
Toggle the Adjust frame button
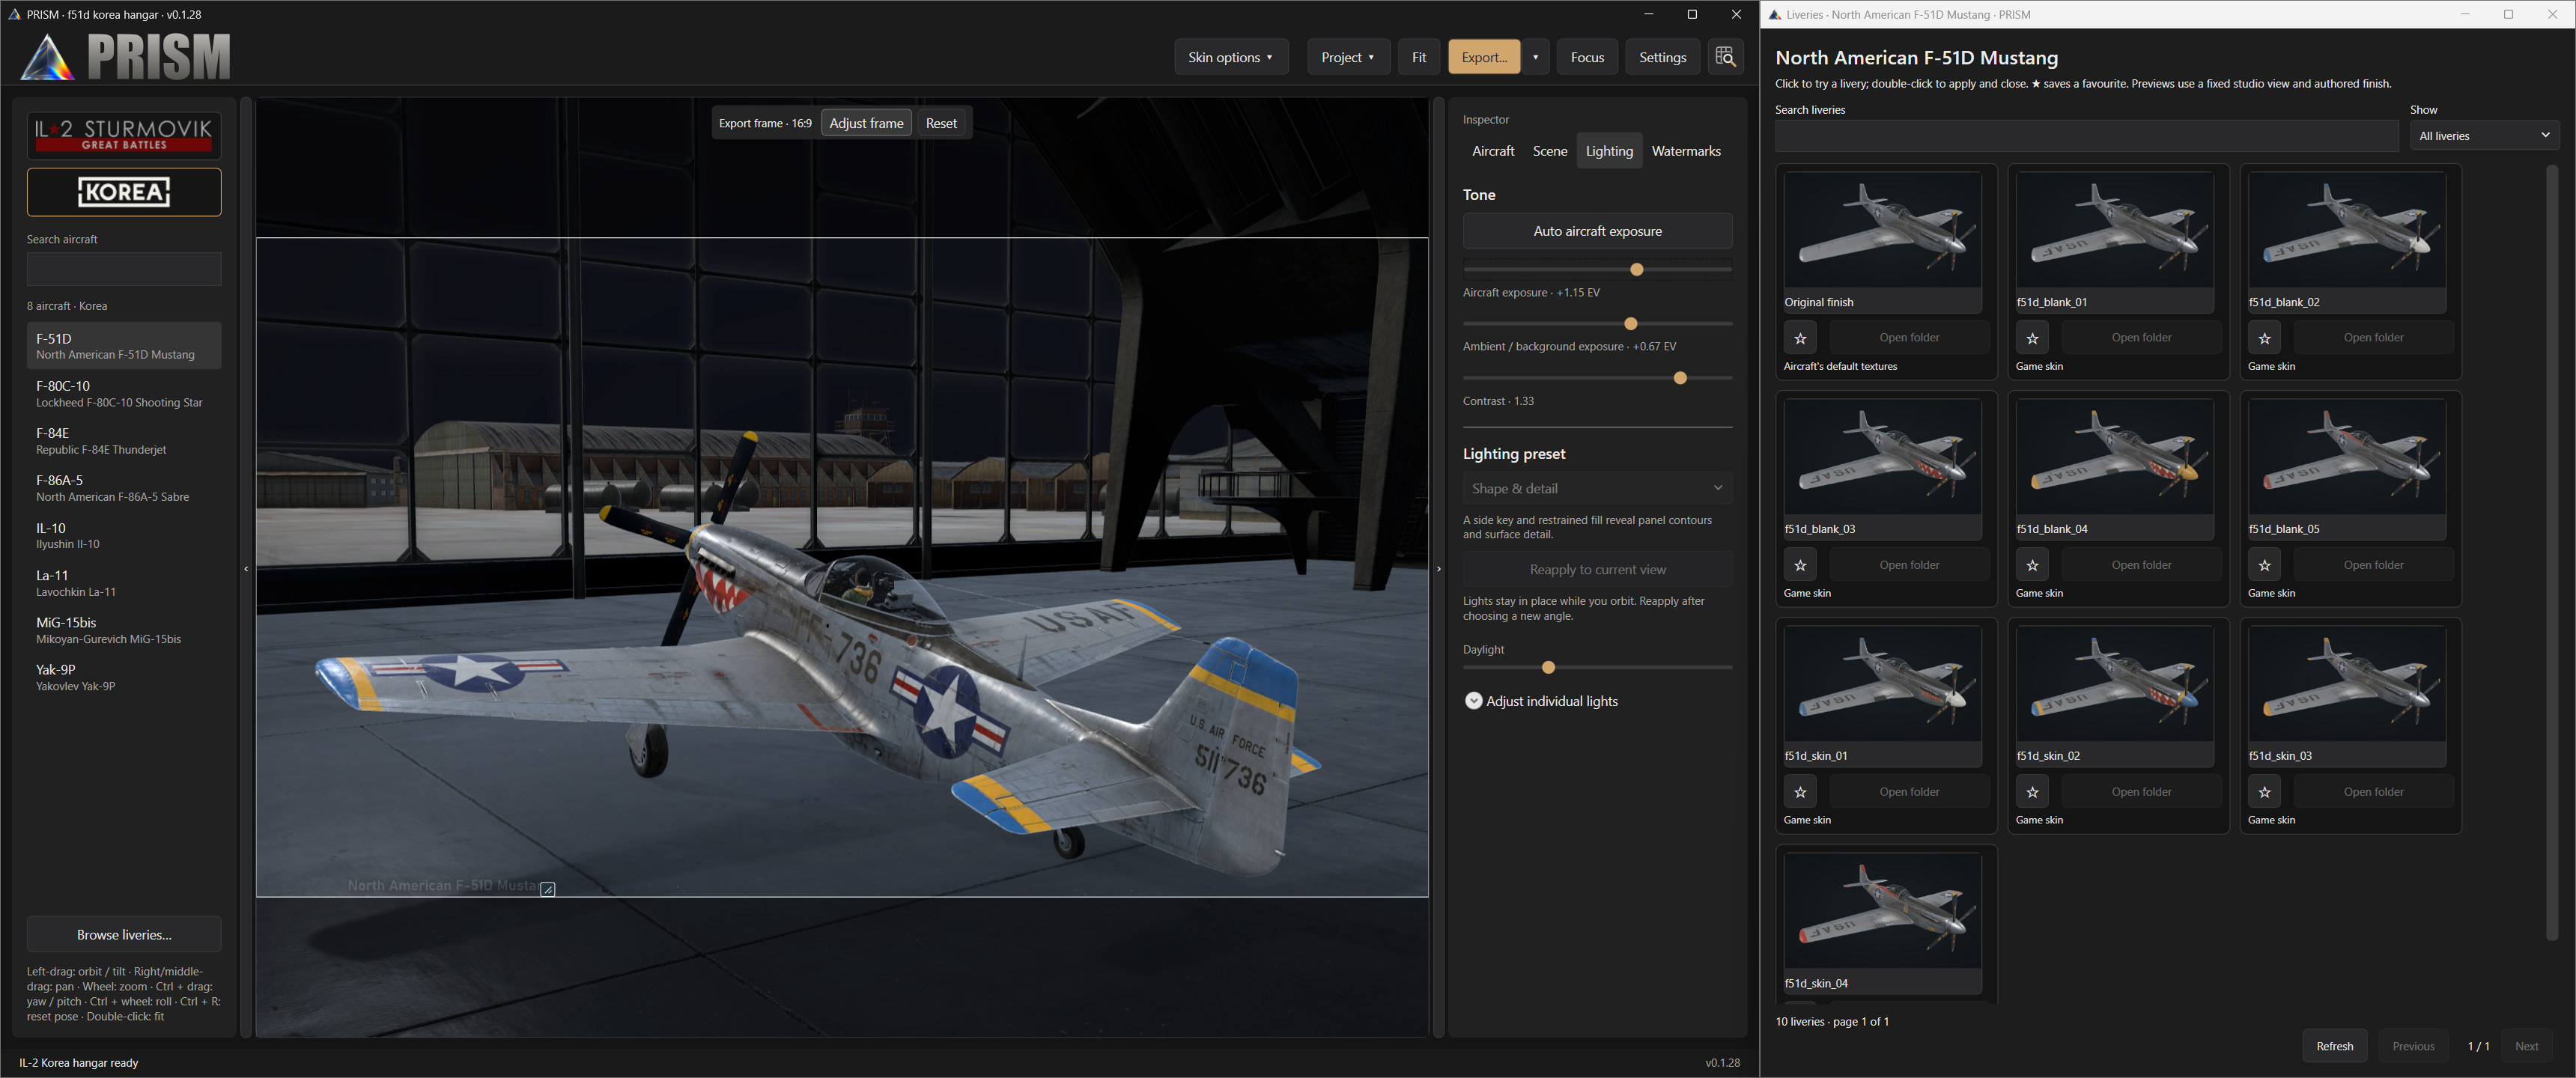(866, 123)
